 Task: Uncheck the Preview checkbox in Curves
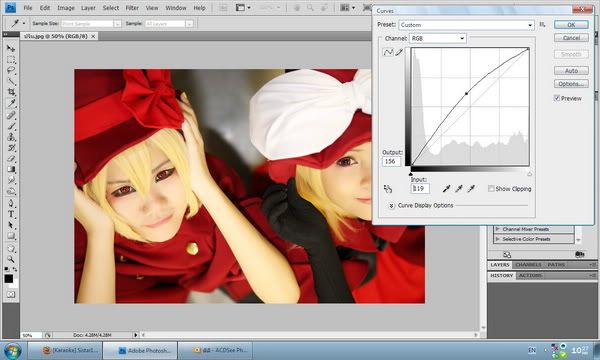tap(557, 98)
